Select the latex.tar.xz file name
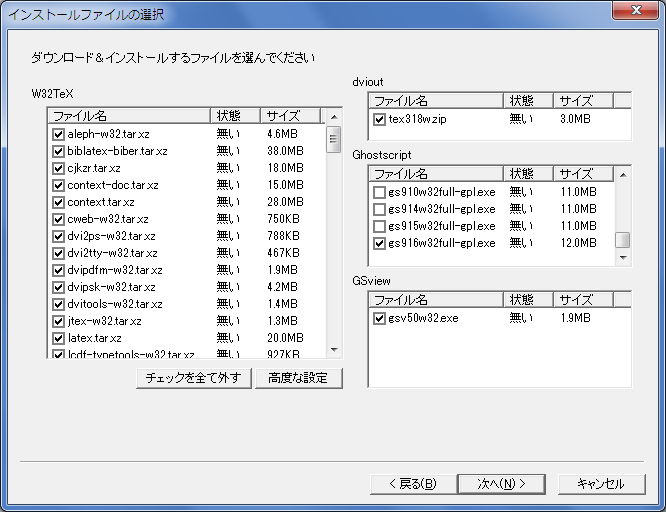 tap(94, 338)
